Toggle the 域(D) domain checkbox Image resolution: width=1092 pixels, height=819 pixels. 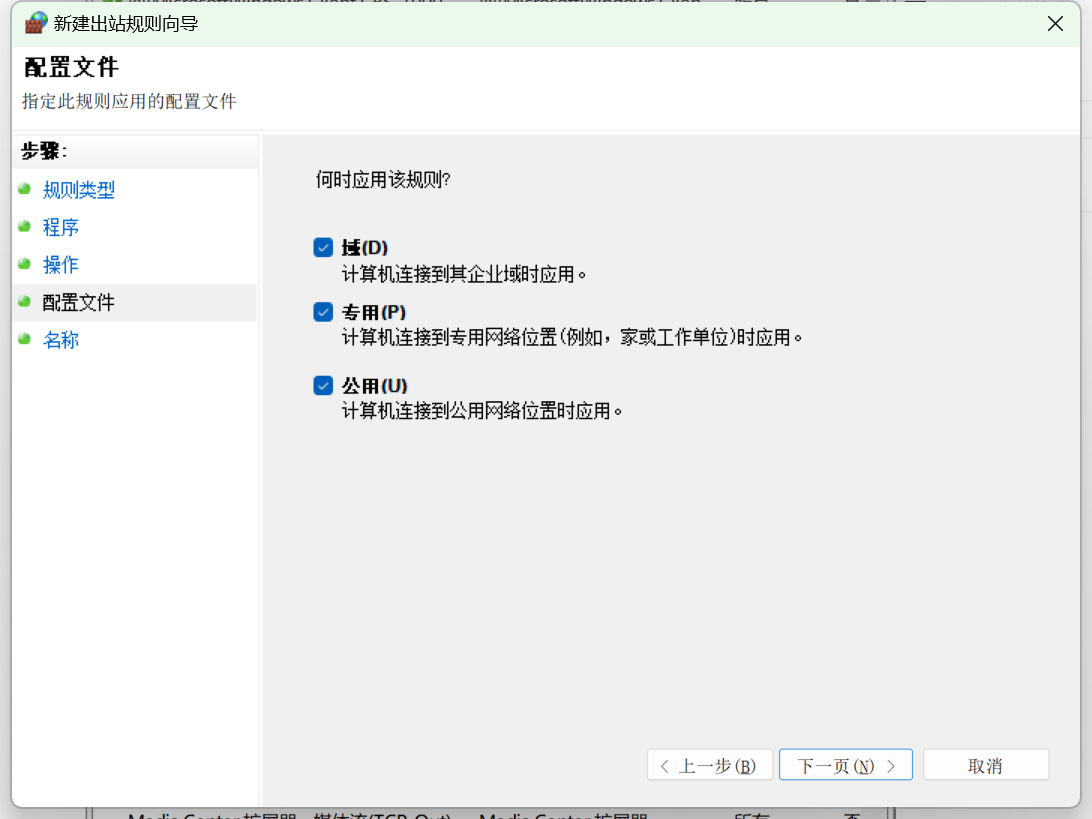(323, 247)
